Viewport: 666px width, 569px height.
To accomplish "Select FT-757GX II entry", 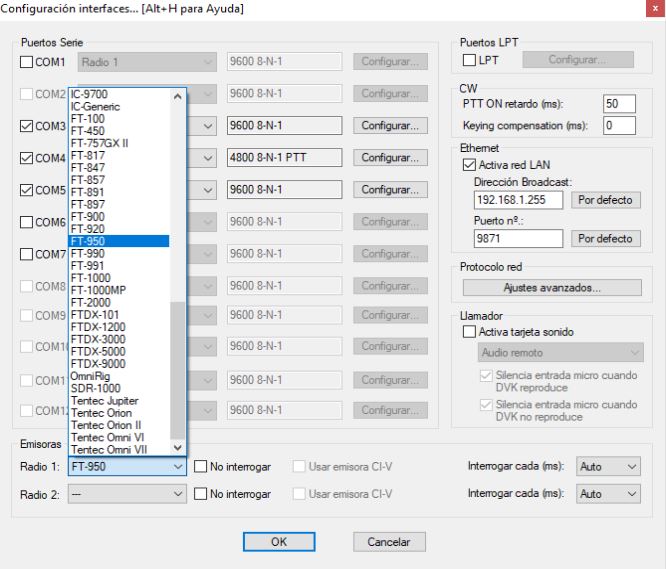I will click(x=119, y=143).
